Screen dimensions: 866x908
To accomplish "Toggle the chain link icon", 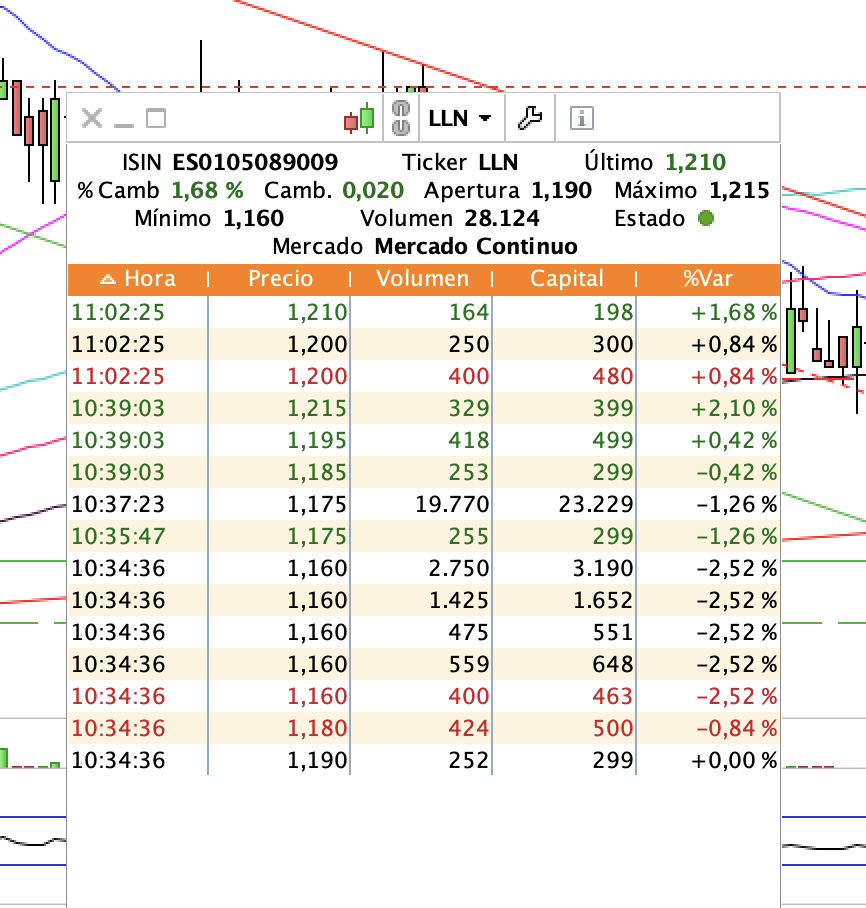I will (x=401, y=118).
